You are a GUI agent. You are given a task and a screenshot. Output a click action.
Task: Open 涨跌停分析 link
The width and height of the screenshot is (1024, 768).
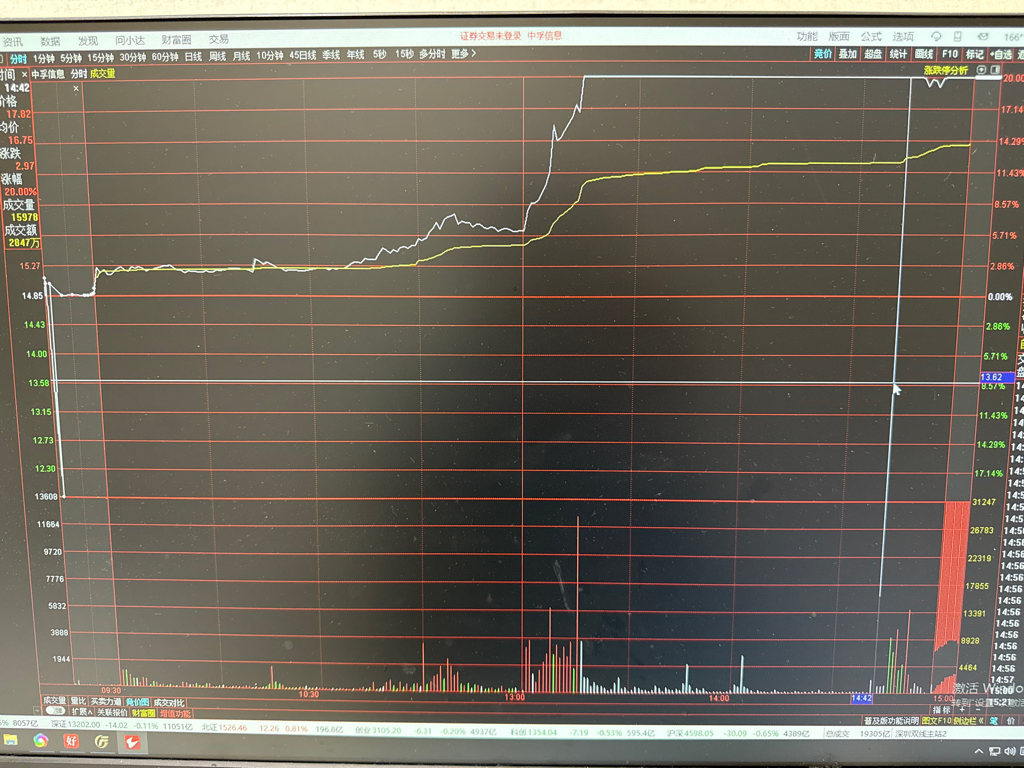pyautogui.click(x=946, y=70)
